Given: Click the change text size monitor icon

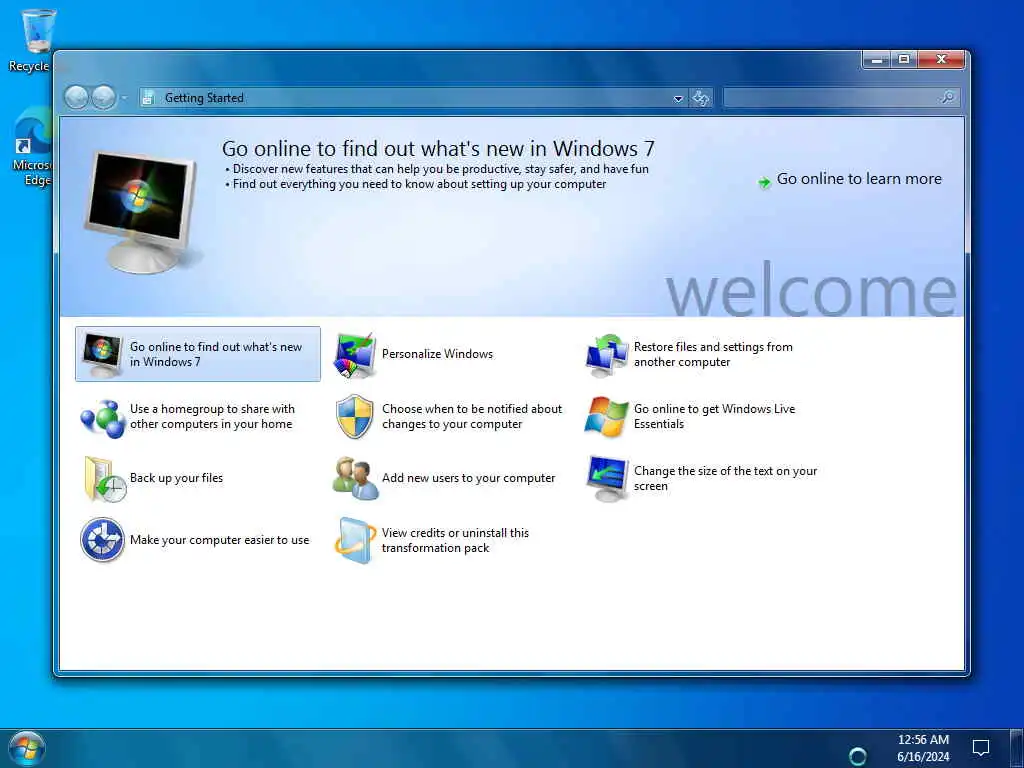Looking at the screenshot, I should coord(607,479).
